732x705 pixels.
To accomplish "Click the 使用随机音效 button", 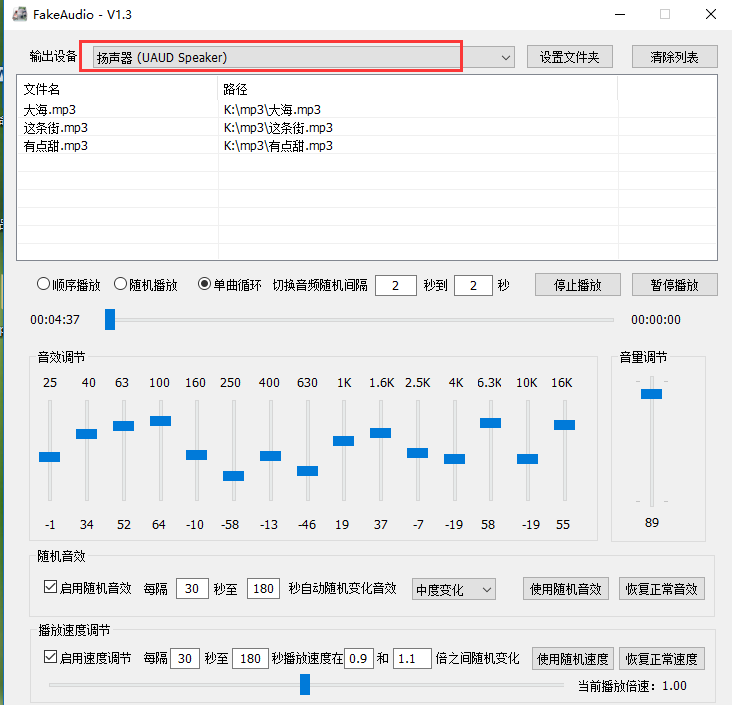I will click(566, 589).
